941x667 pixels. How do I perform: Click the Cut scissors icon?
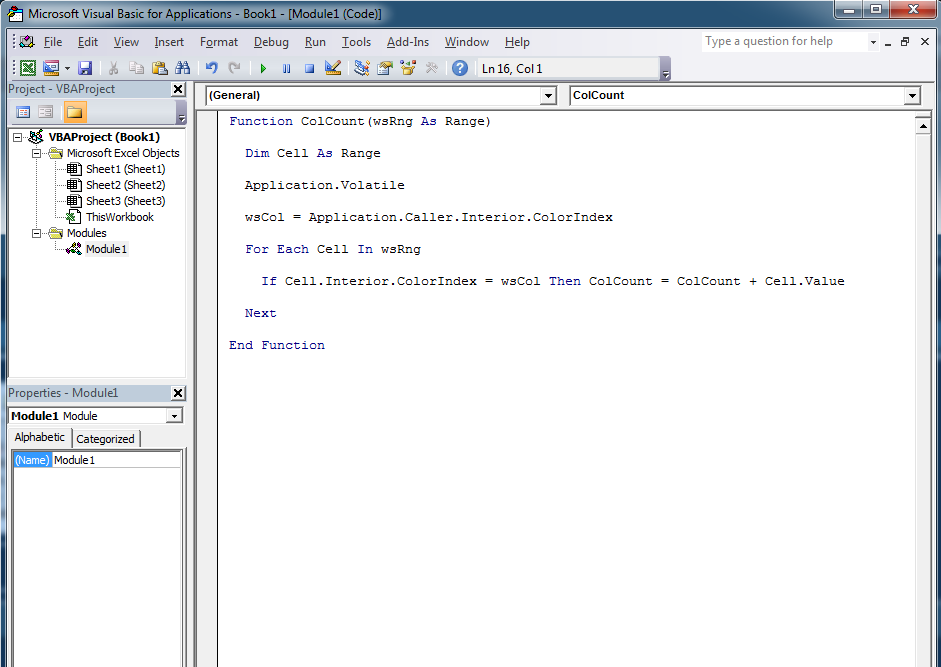click(113, 68)
